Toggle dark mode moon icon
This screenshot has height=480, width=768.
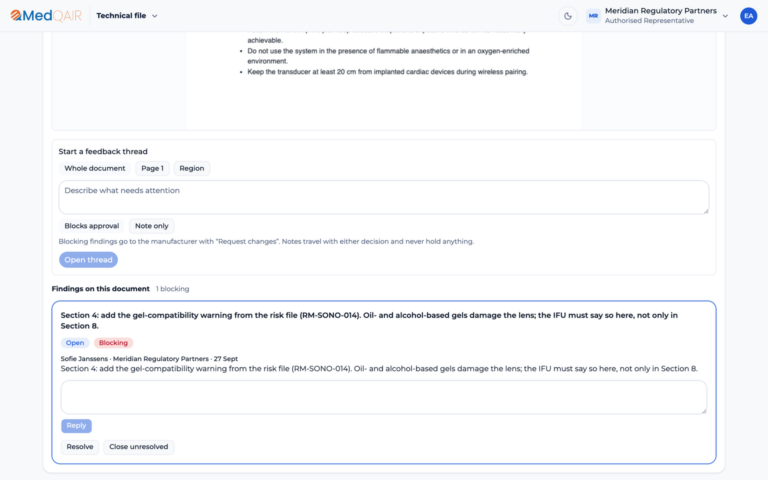(x=568, y=16)
